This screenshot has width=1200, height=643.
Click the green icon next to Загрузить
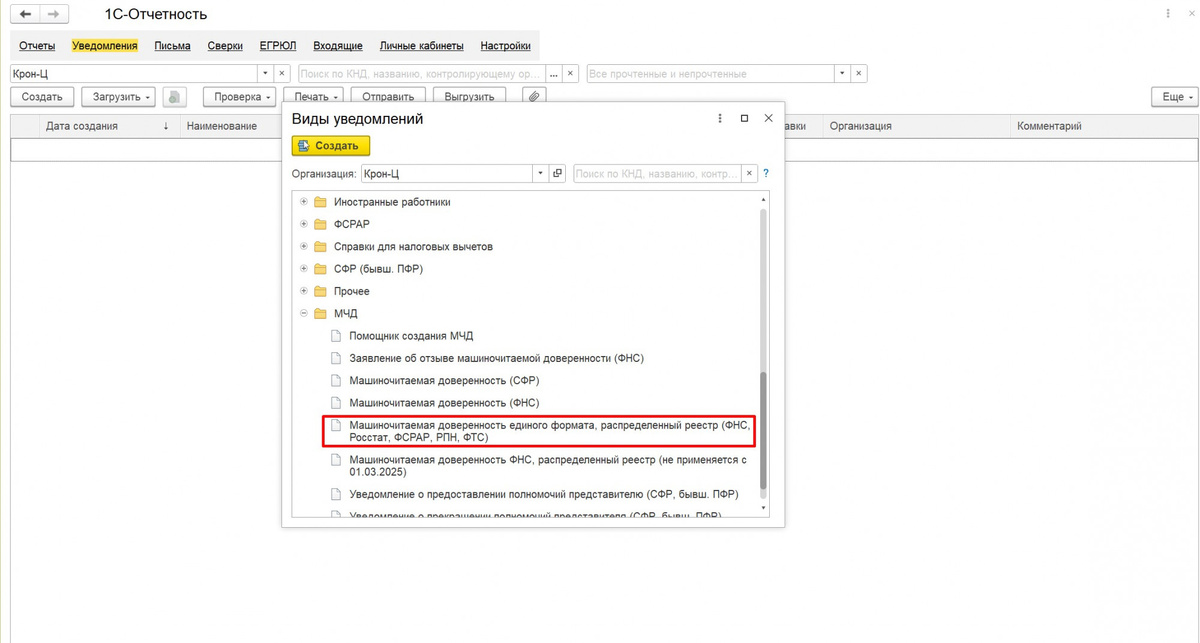point(175,97)
